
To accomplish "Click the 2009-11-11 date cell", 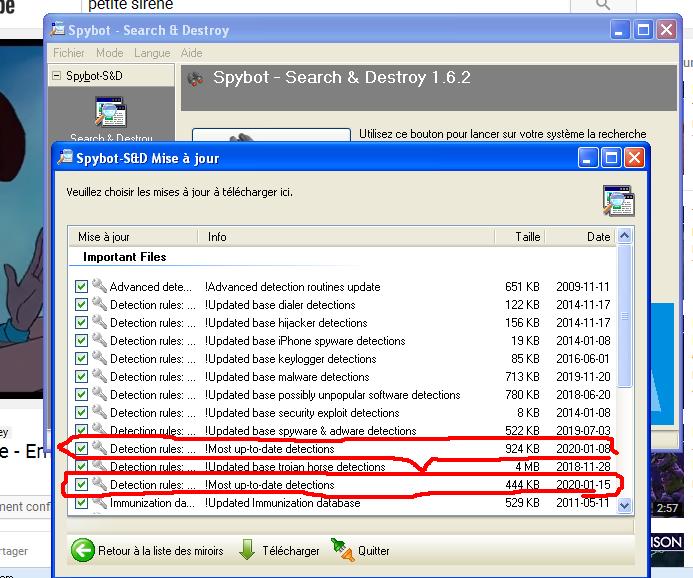I will click(x=583, y=287).
